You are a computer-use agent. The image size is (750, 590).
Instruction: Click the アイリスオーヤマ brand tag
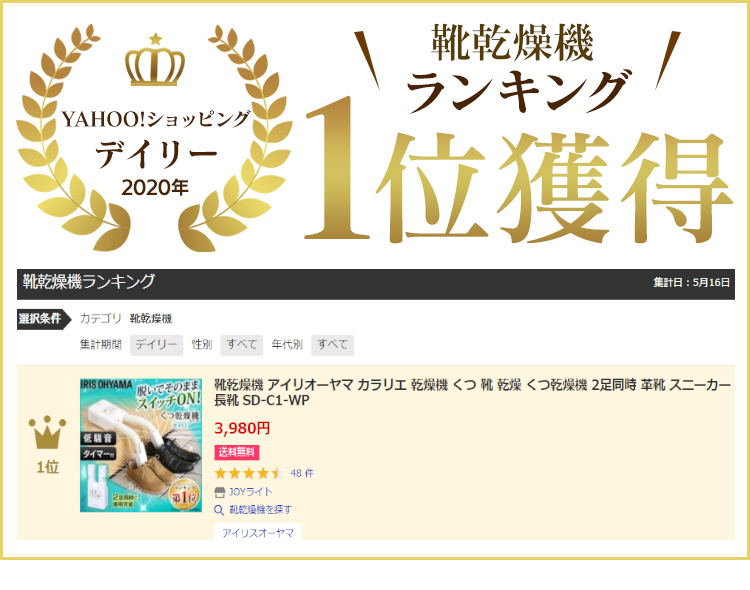point(258,533)
